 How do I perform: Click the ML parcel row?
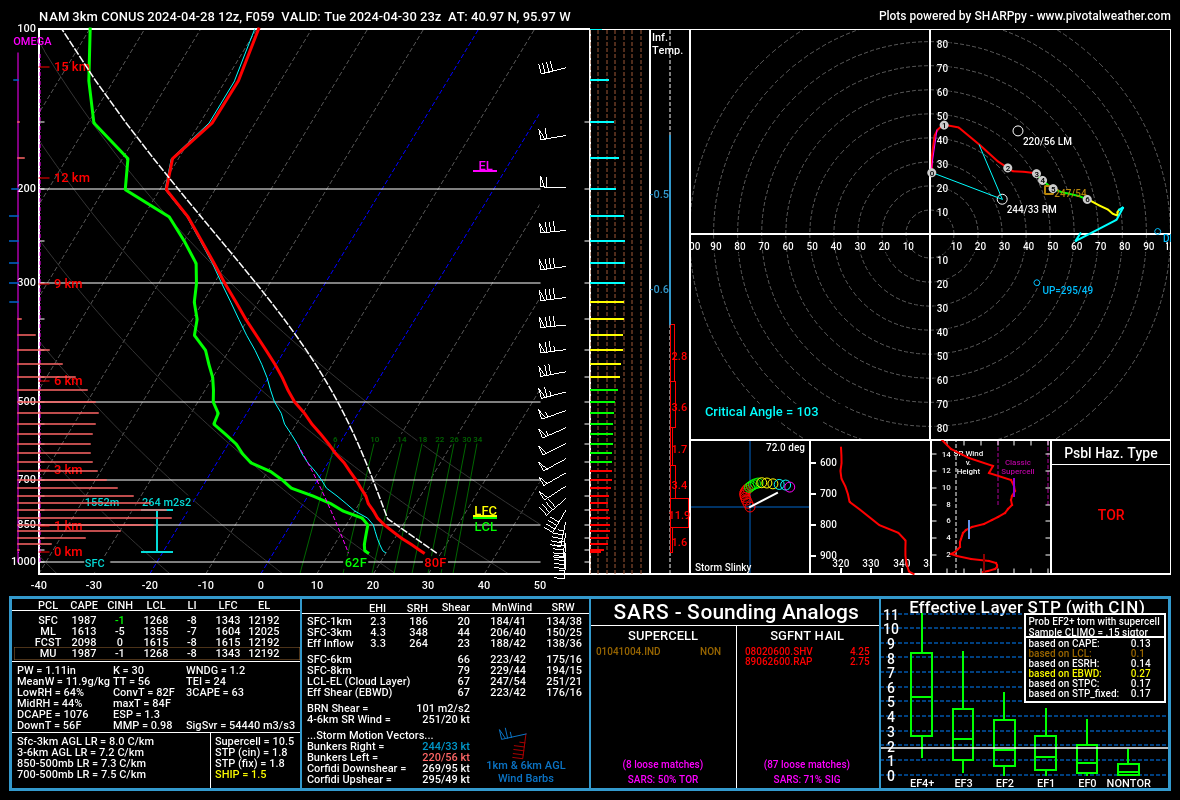click(156, 631)
